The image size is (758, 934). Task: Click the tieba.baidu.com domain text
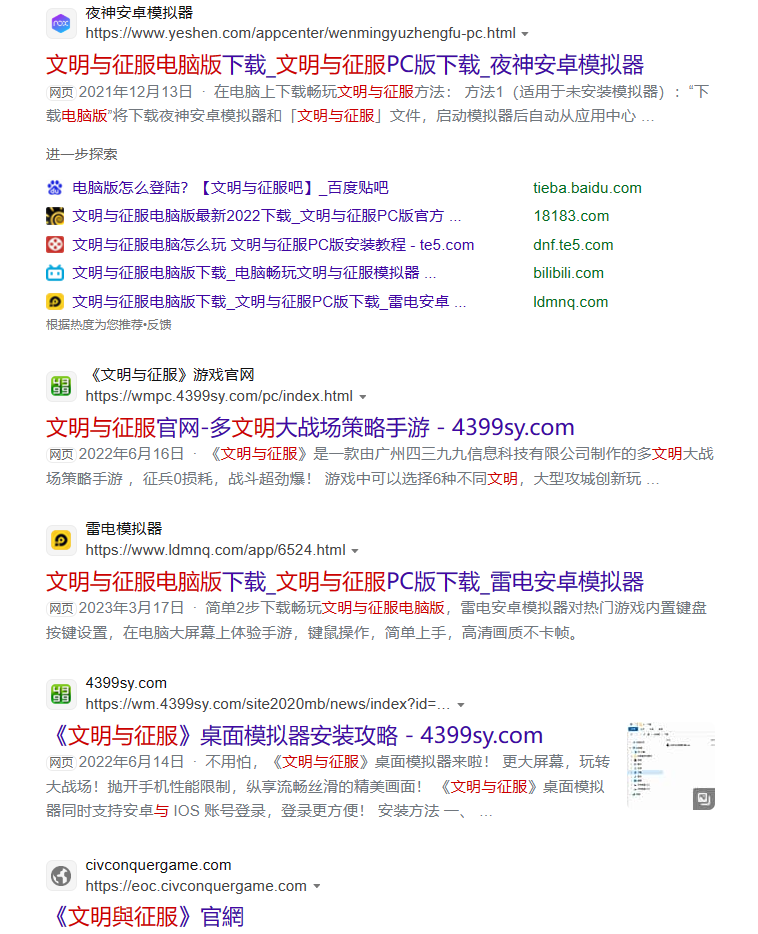click(587, 188)
